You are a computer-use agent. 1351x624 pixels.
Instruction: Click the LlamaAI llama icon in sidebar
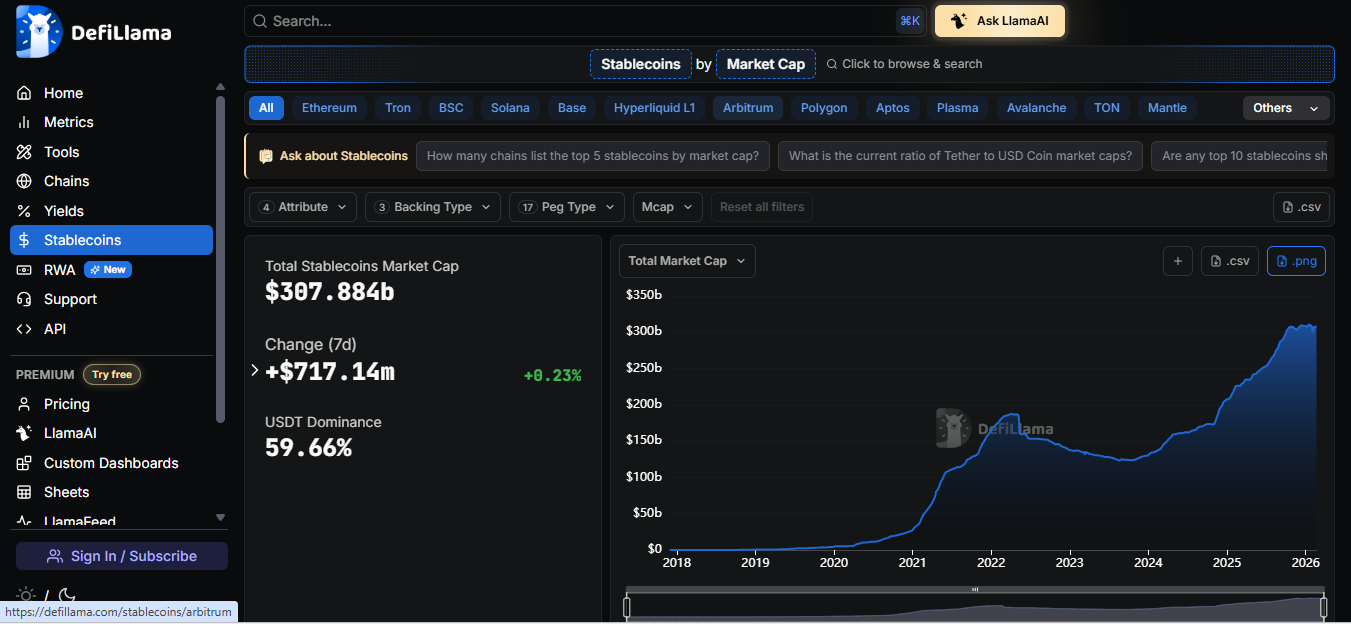25,433
